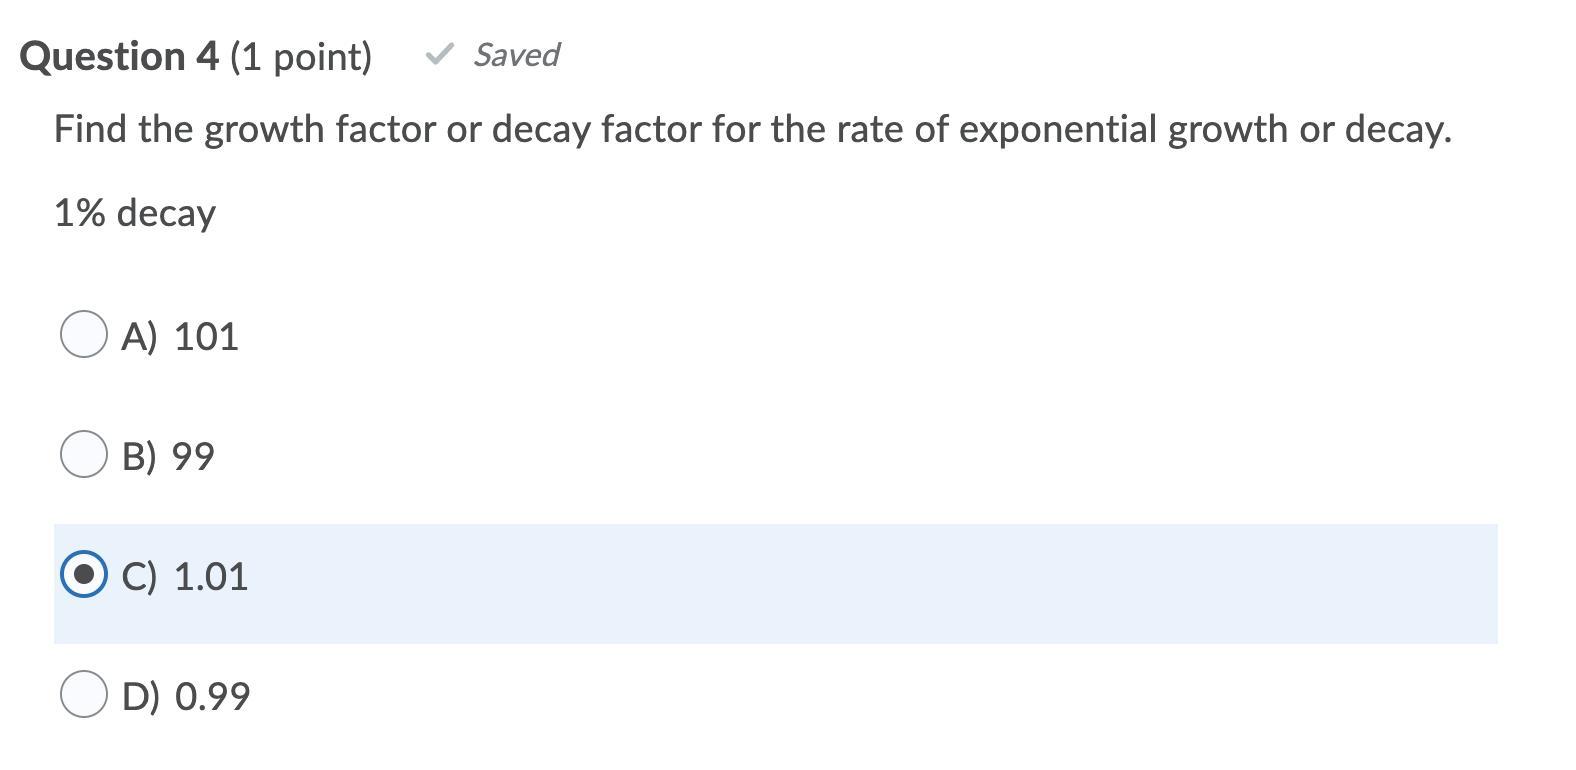Select radio button for answer A
Viewport: 1576px width, 770px height.
(84, 334)
